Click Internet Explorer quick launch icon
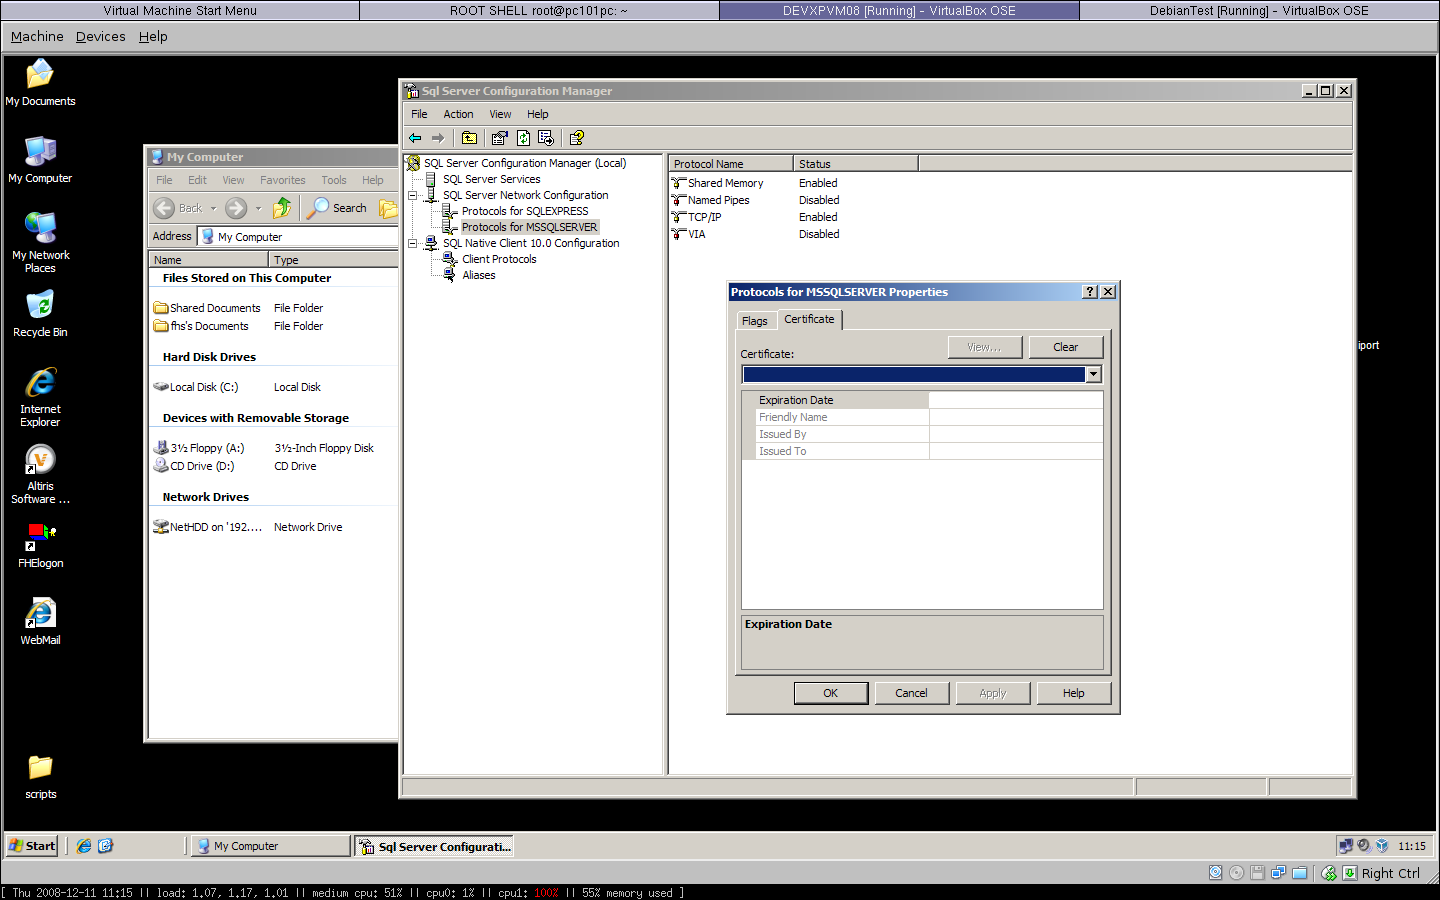1440x900 pixels. (84, 846)
